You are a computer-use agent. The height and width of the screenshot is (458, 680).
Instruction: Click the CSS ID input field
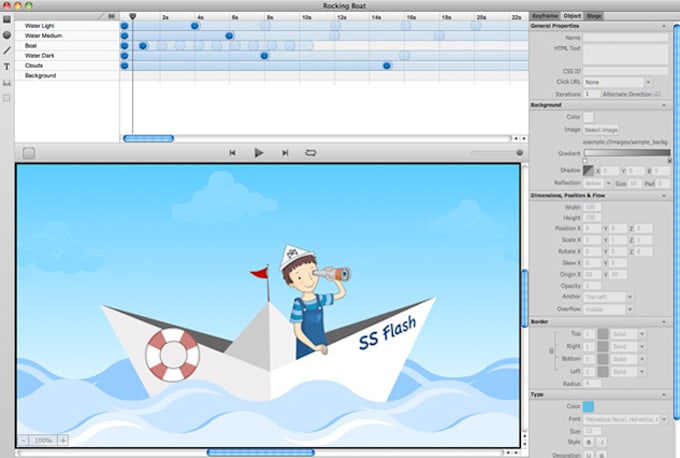coord(625,71)
